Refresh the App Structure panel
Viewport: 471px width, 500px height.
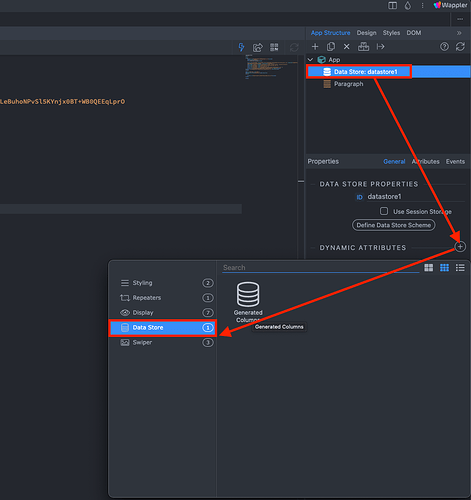(x=460, y=47)
